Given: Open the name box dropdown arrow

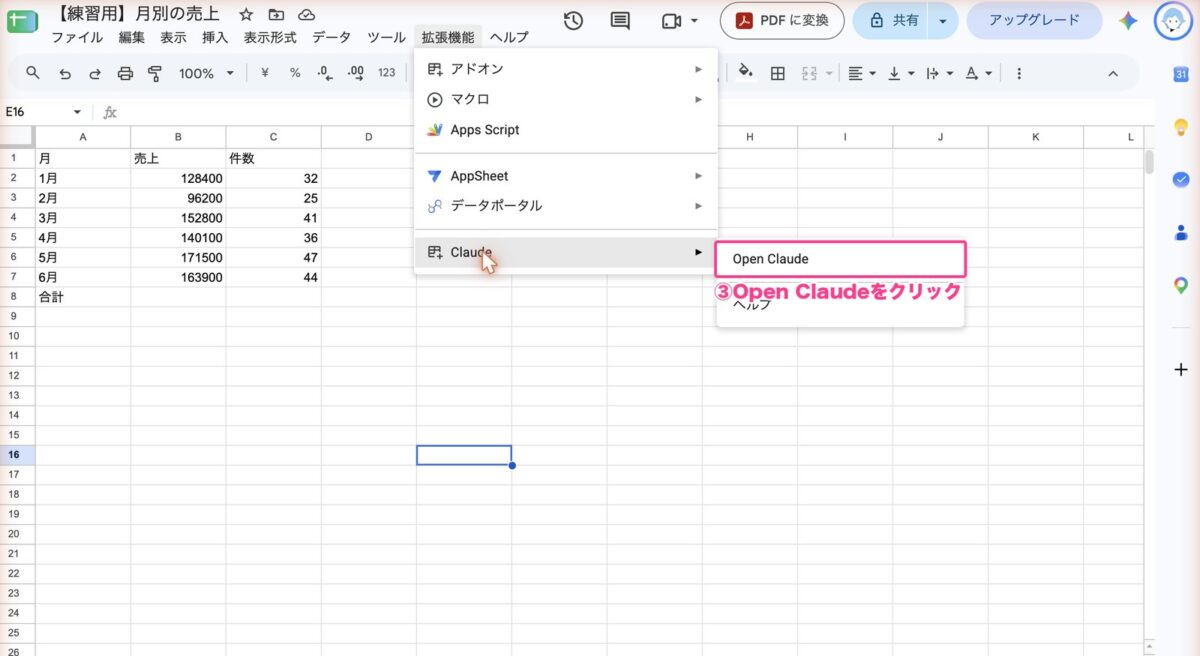Looking at the screenshot, I should pos(77,112).
